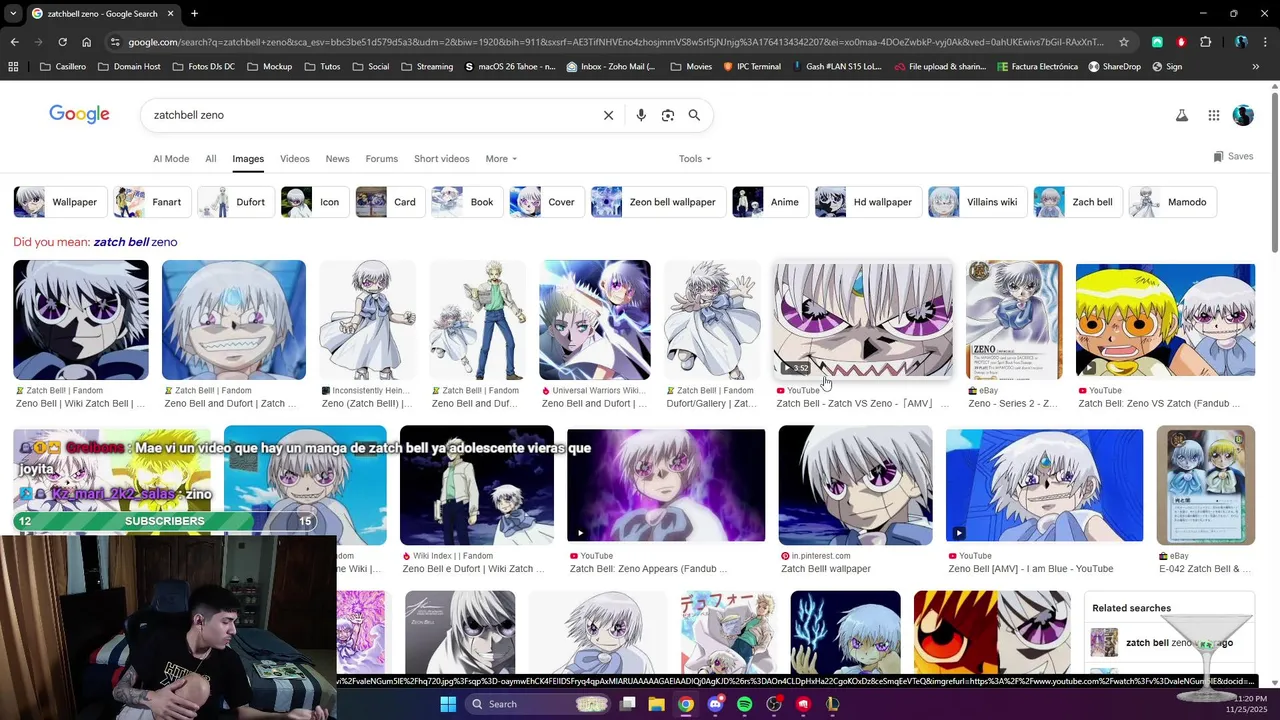Filter images by the Wallpaper chip
The image size is (1280, 720).
(x=59, y=202)
